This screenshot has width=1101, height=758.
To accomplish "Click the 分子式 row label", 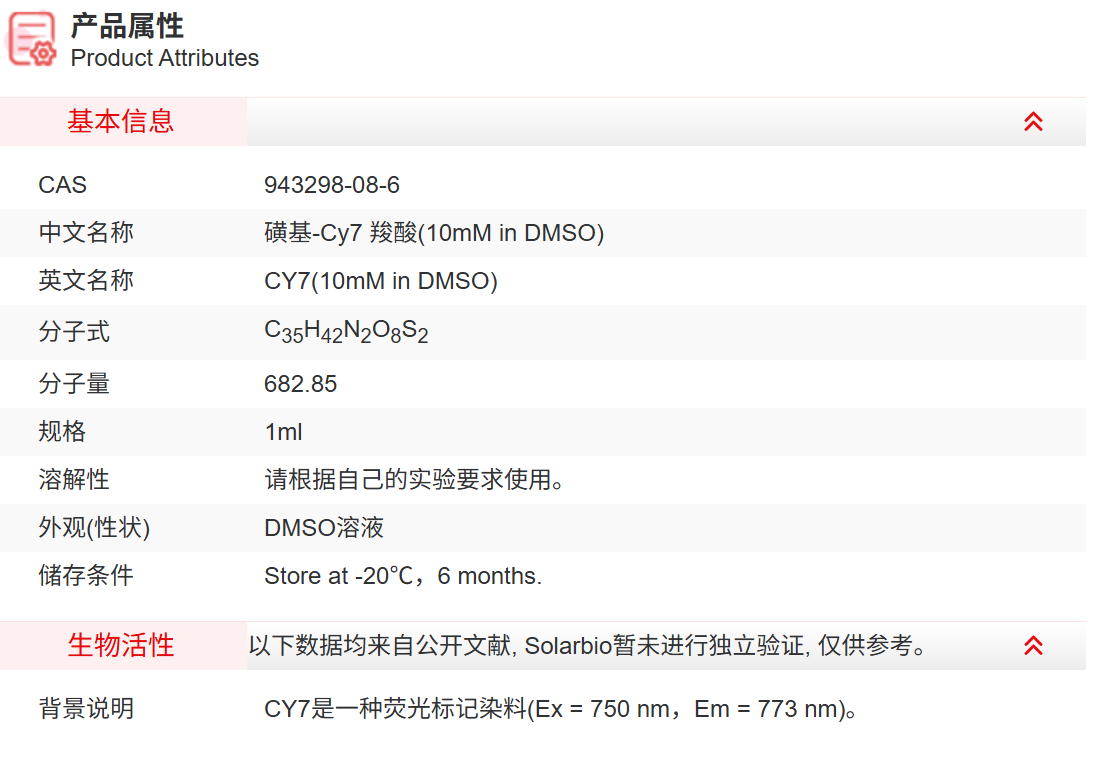I will pyautogui.click(x=74, y=331).
